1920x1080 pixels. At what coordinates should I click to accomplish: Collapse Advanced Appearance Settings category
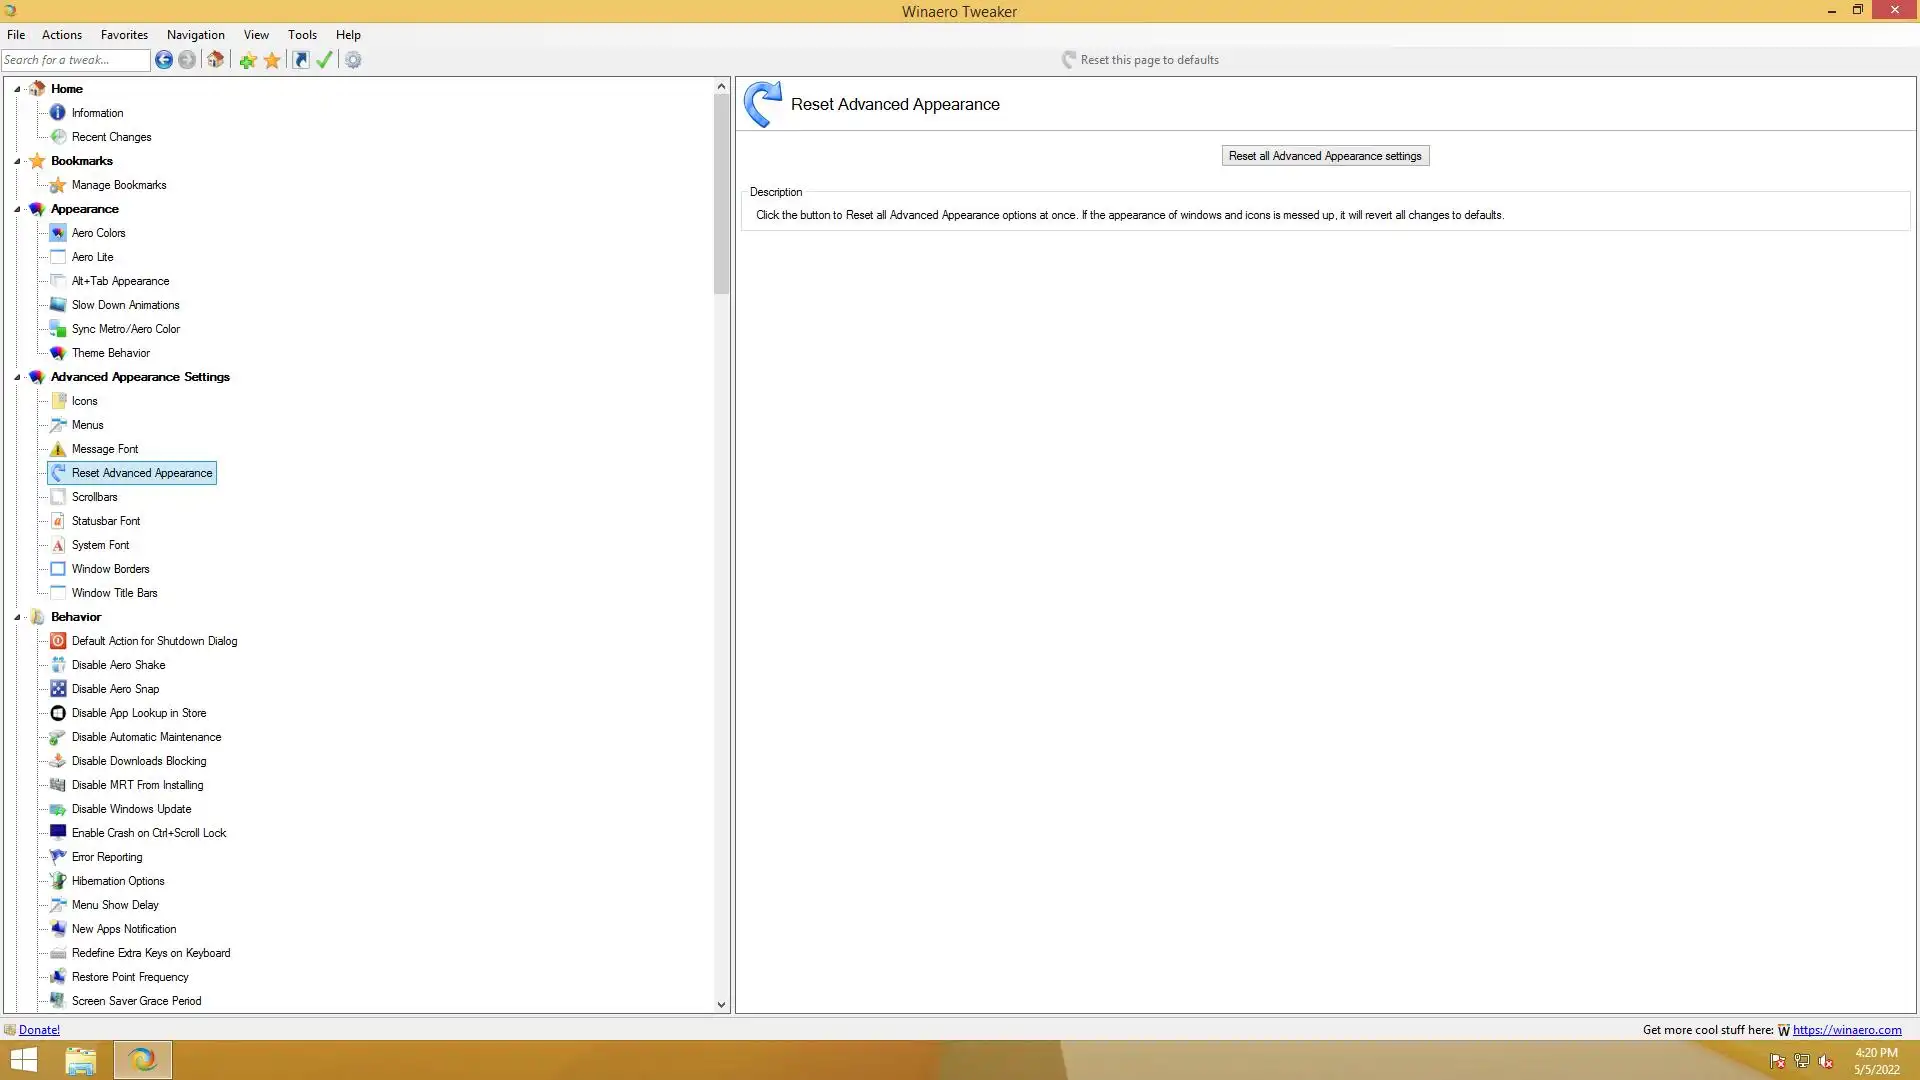pyautogui.click(x=17, y=377)
